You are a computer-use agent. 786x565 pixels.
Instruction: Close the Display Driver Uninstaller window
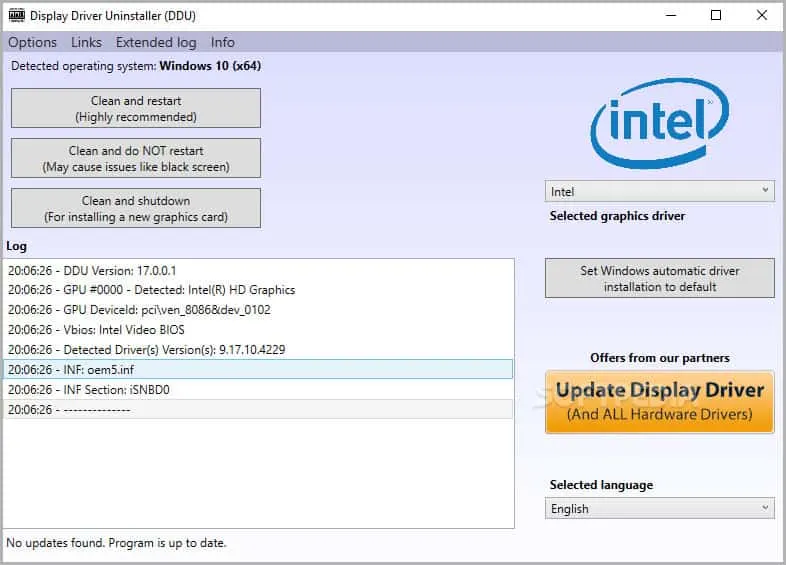[761, 15]
